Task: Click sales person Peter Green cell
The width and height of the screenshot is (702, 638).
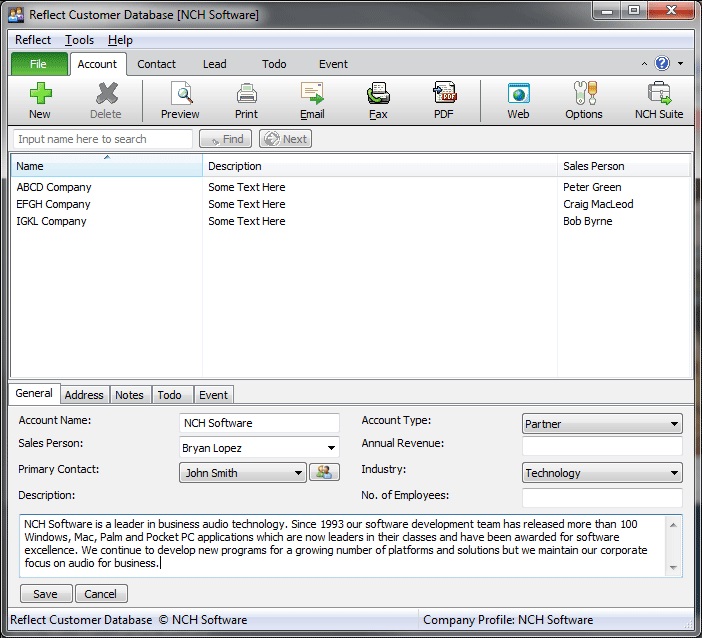Action: pos(592,187)
